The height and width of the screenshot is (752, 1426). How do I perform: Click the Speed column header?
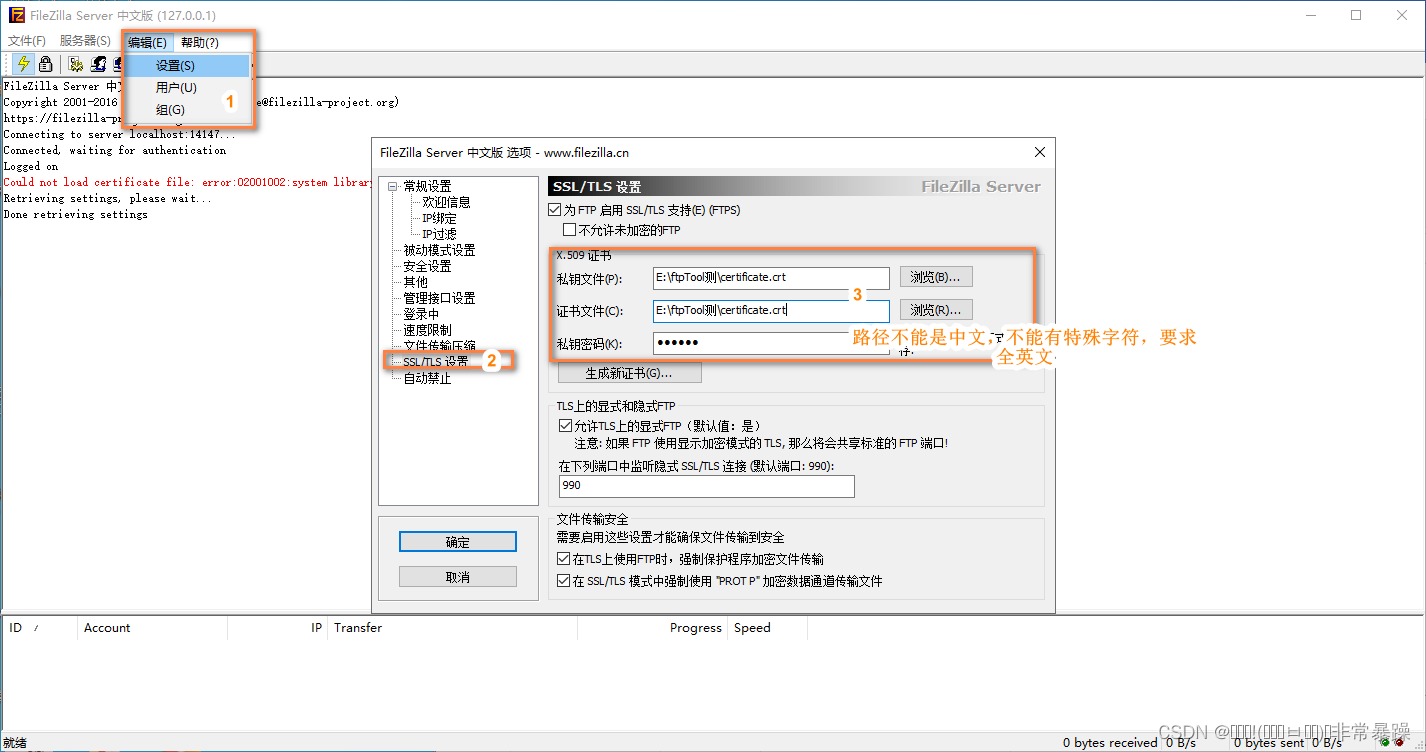[768, 628]
